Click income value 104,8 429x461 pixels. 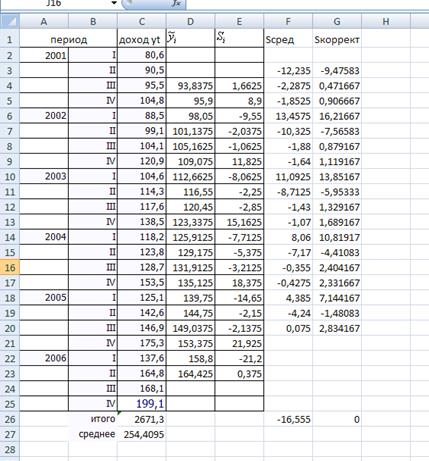tap(142, 100)
